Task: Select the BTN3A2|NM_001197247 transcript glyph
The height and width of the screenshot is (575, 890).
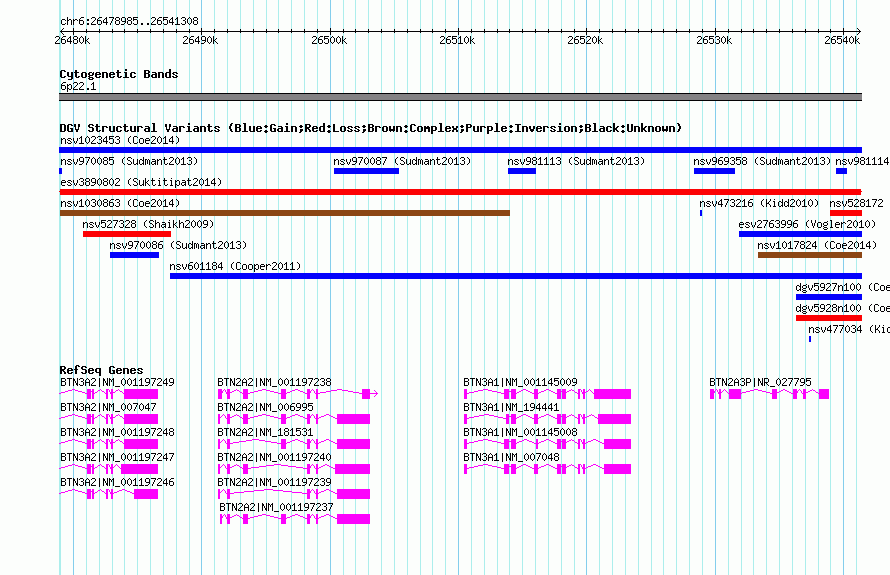Action: [109, 469]
